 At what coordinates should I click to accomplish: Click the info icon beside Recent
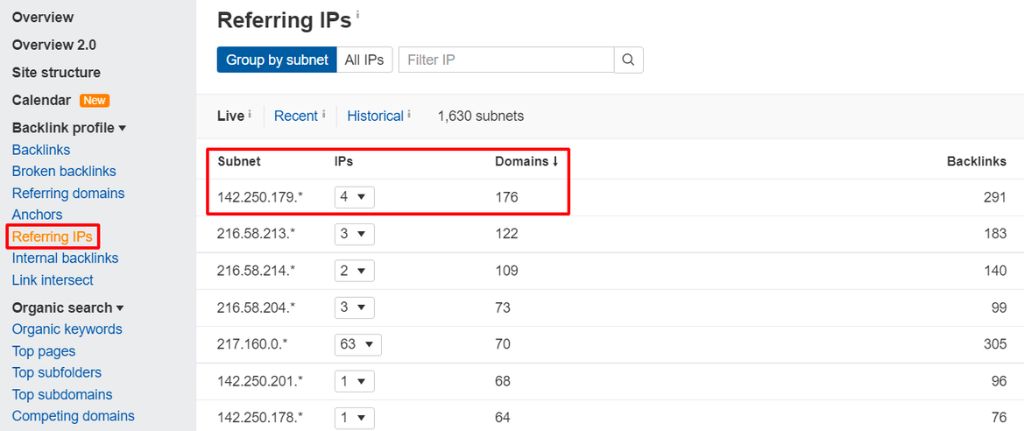pyautogui.click(x=324, y=115)
